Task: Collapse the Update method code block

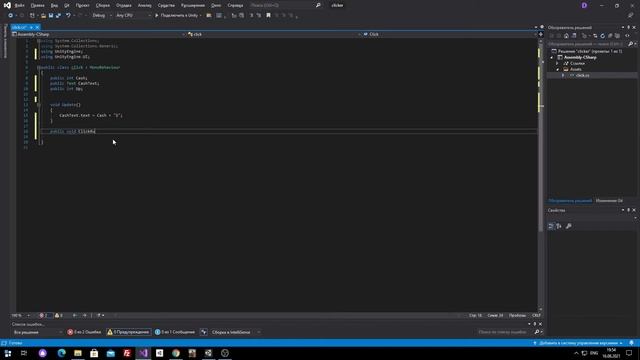Action: click(x=39, y=104)
